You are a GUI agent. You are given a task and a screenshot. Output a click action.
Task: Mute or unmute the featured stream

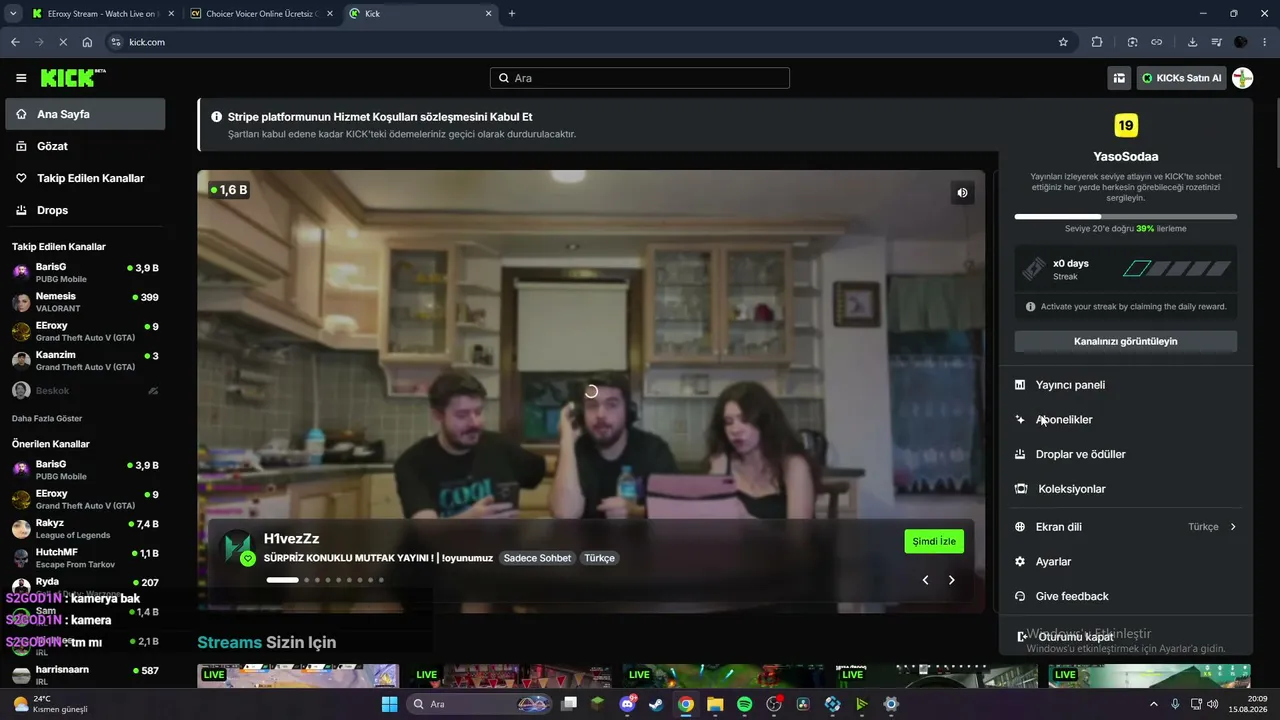tap(962, 193)
